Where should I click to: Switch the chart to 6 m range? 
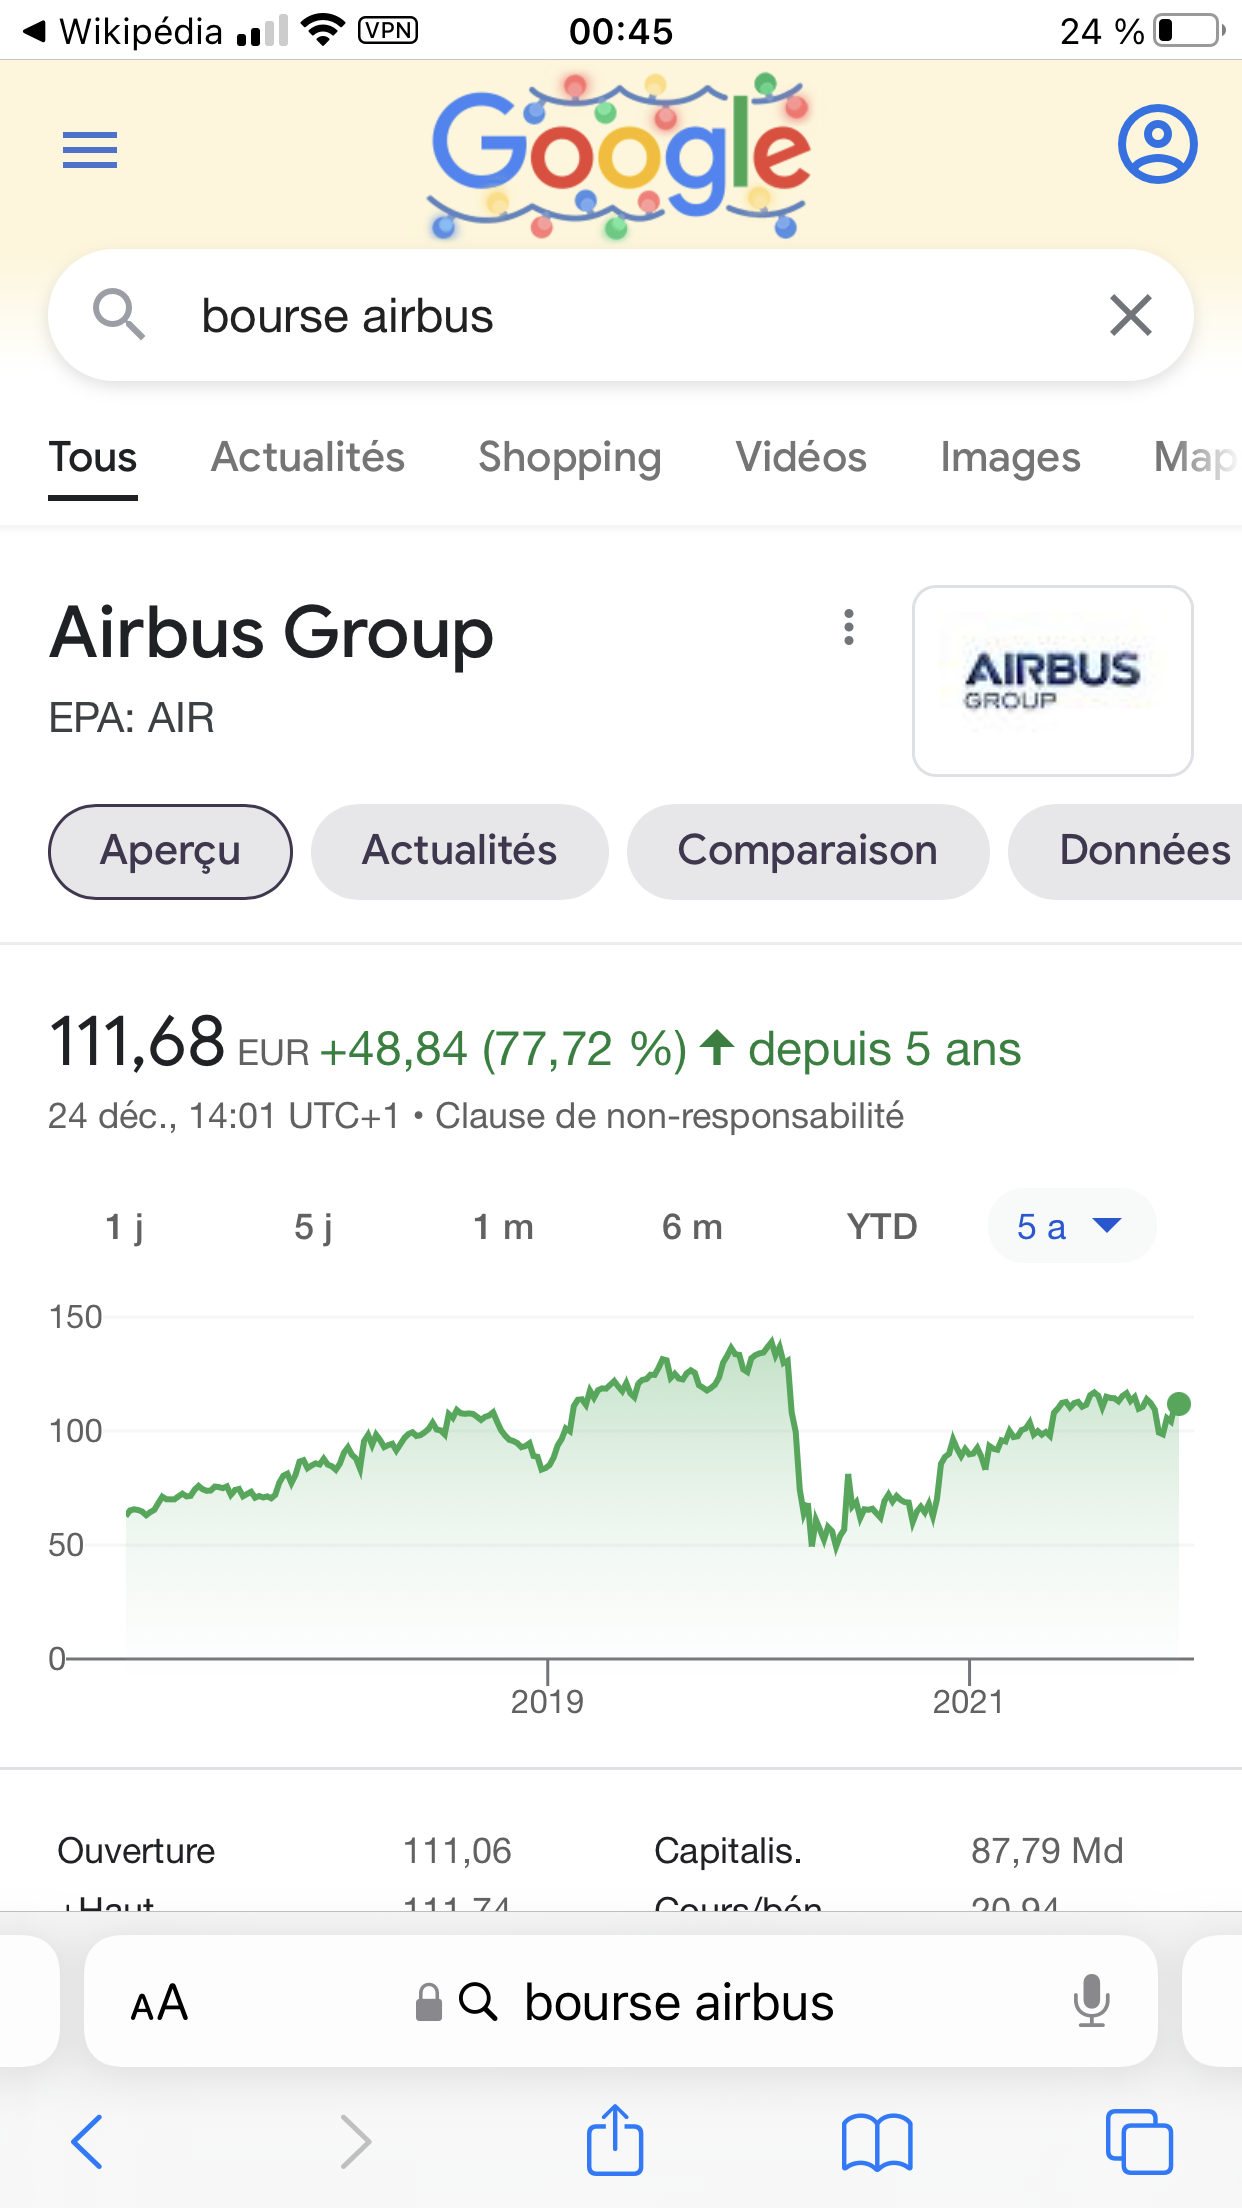tap(692, 1227)
